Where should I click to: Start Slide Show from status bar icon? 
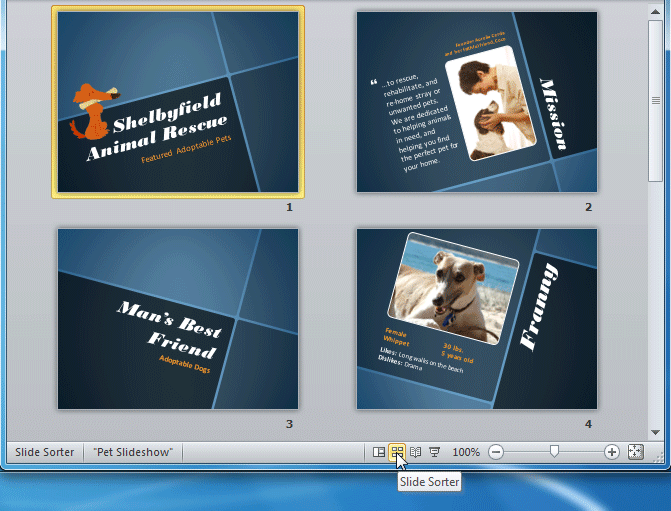(435, 452)
